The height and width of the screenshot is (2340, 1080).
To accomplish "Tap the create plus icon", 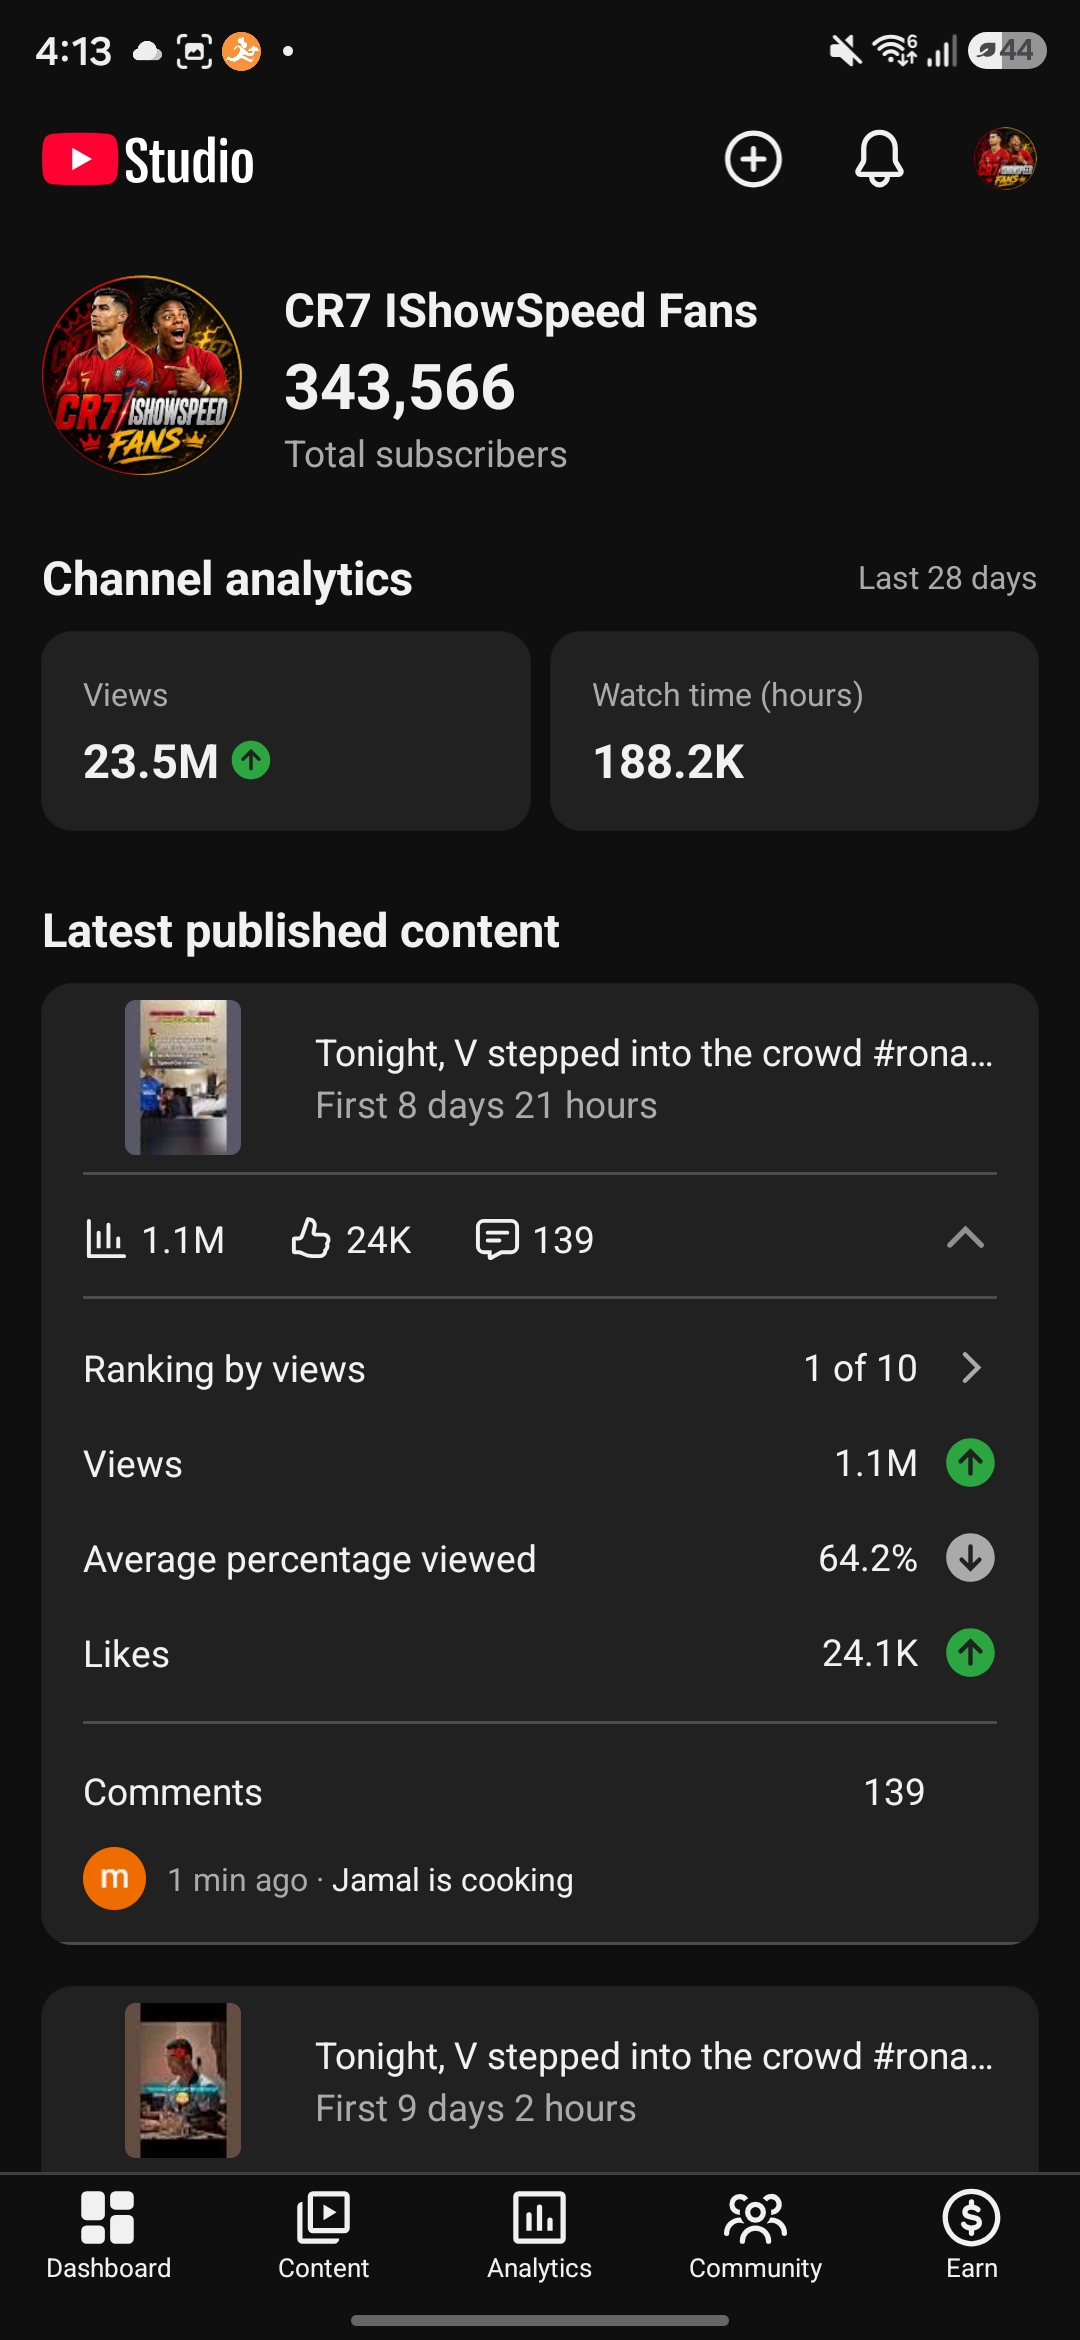I will click(x=753, y=159).
